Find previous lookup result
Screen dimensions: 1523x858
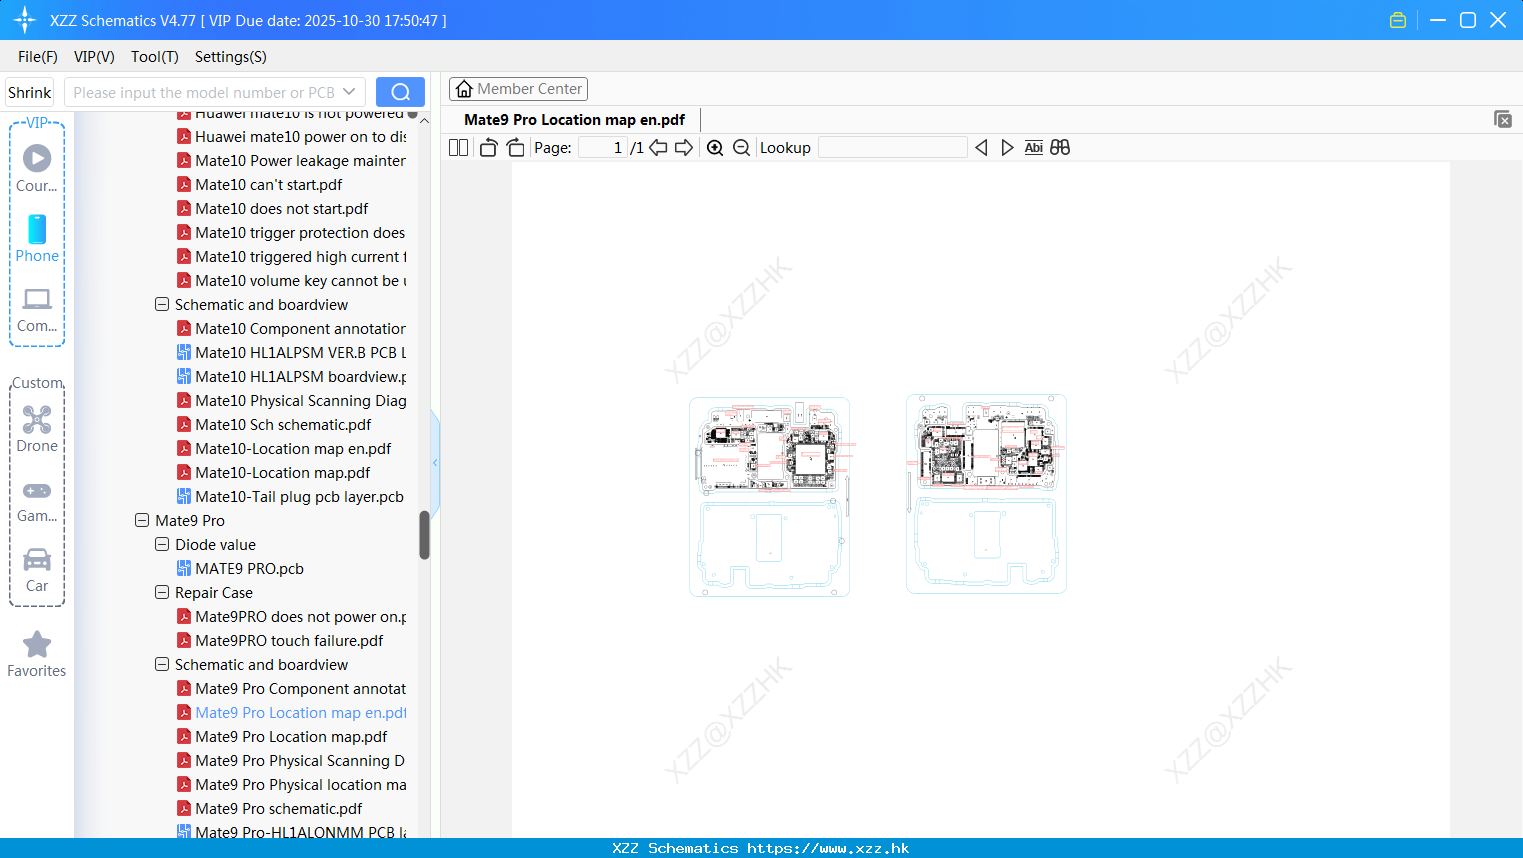(x=981, y=148)
